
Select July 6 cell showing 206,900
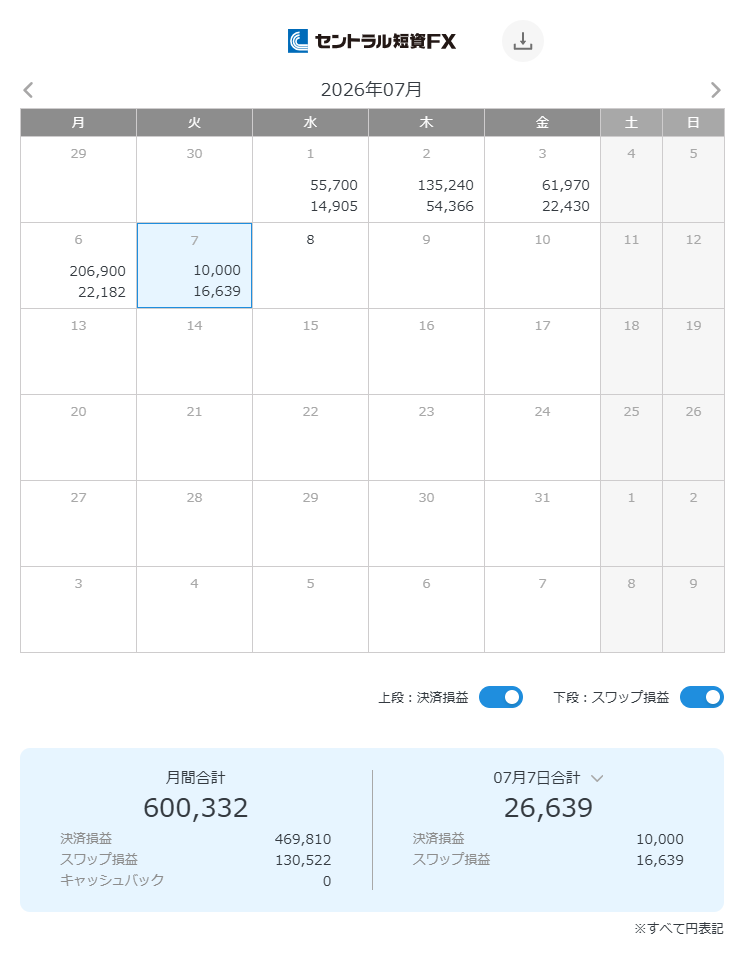pos(79,265)
